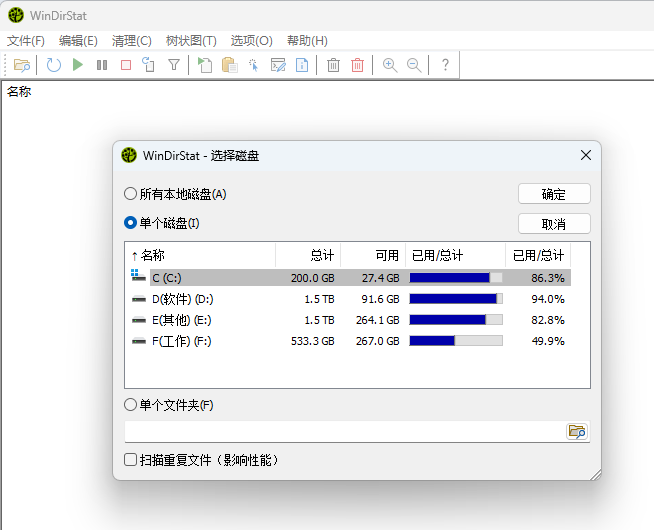Click the properties document info icon
The width and height of the screenshot is (654, 530).
[x=302, y=65]
